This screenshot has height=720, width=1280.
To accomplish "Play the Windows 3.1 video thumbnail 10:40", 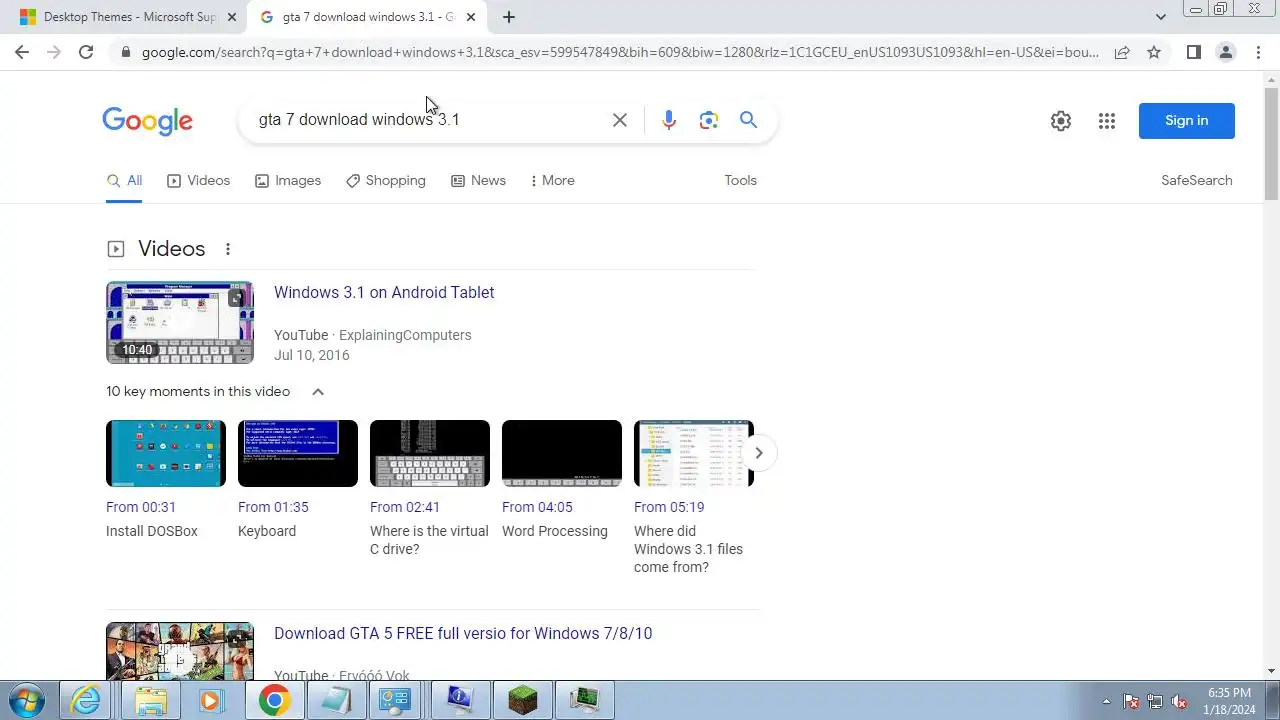I will tap(180, 322).
